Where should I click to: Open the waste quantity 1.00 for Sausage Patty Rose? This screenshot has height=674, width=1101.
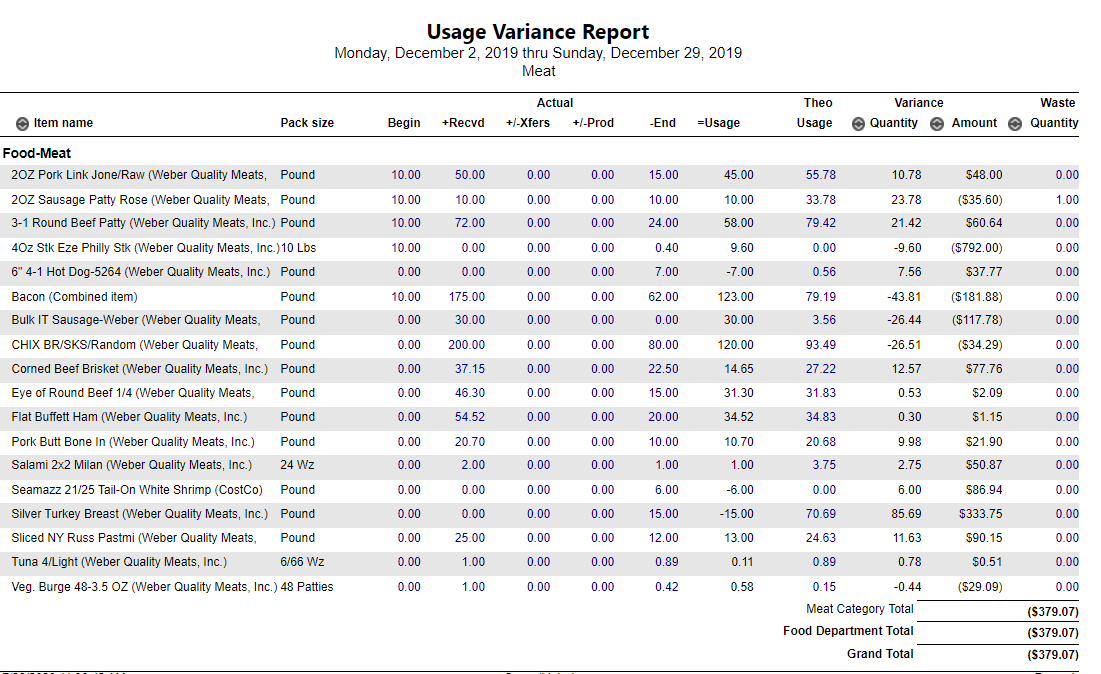1066,200
